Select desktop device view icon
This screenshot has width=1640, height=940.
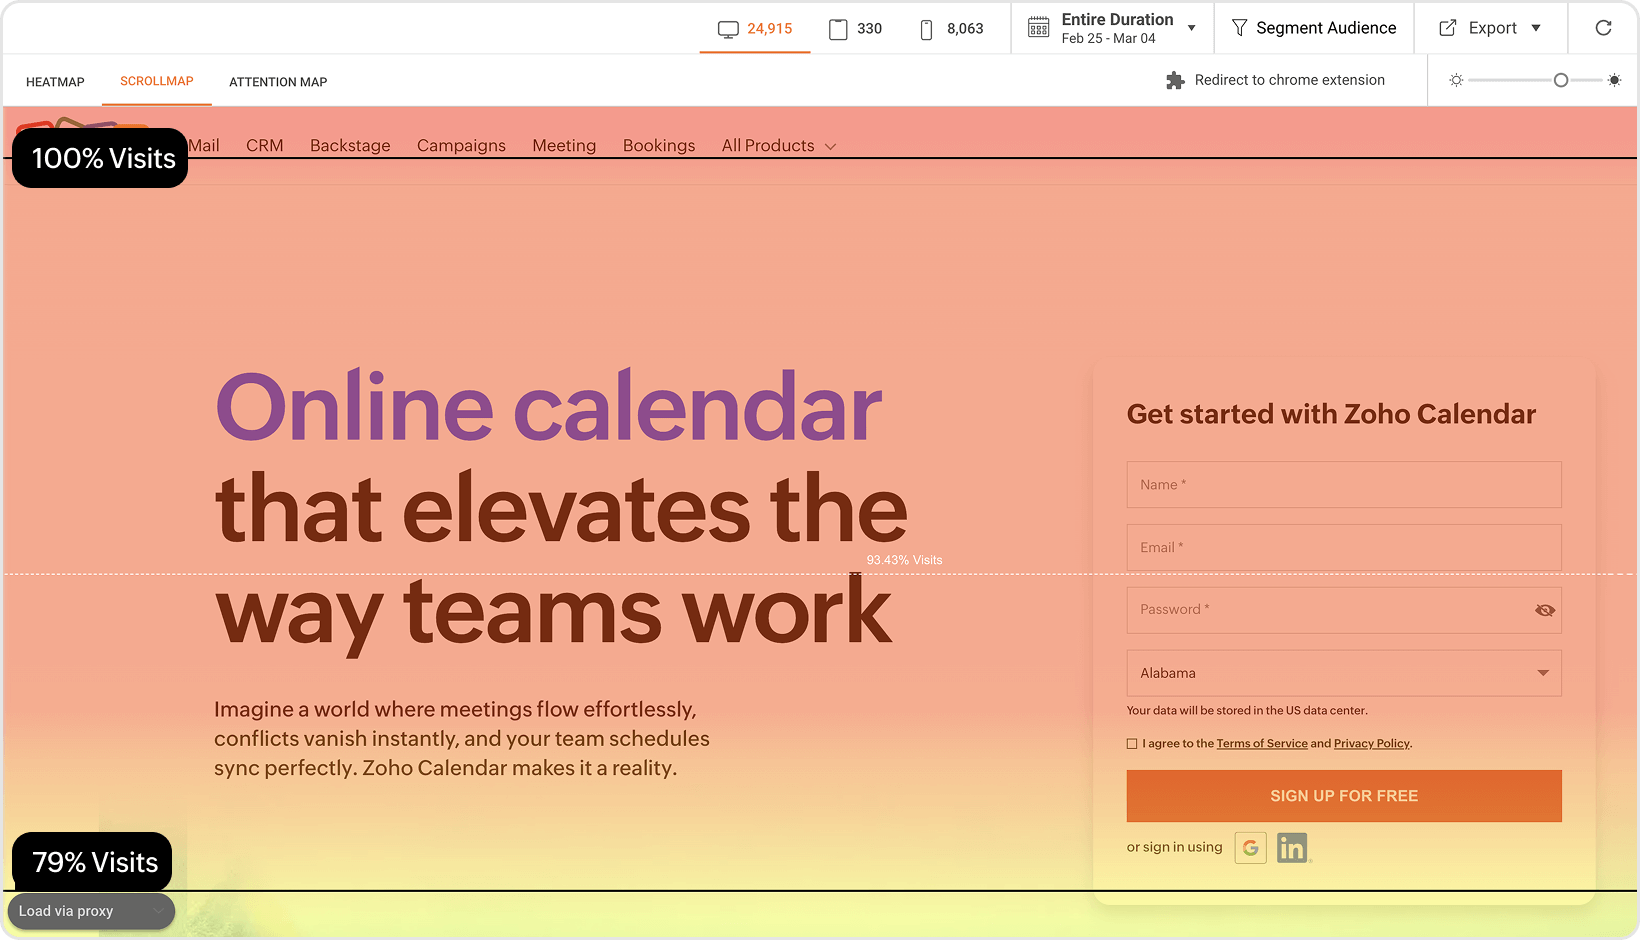pos(728,29)
